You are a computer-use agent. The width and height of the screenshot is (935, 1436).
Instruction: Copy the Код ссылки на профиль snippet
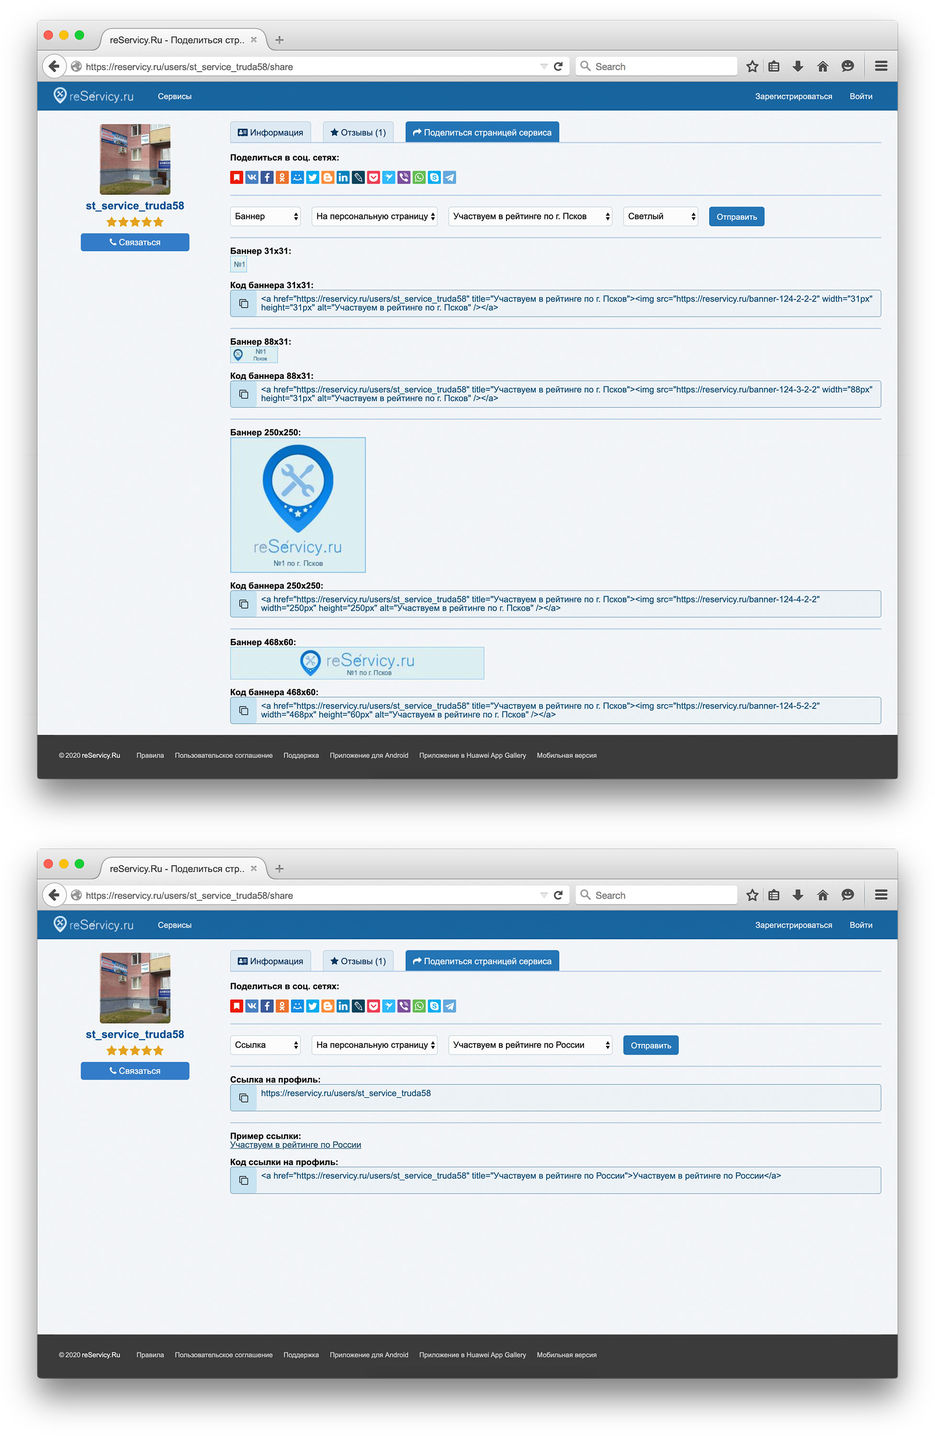(243, 1180)
